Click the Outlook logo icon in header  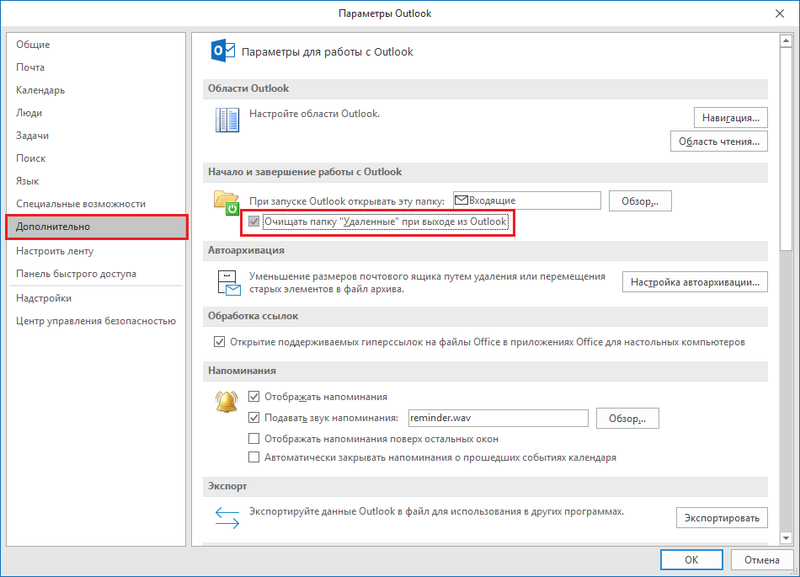pyautogui.click(x=223, y=51)
